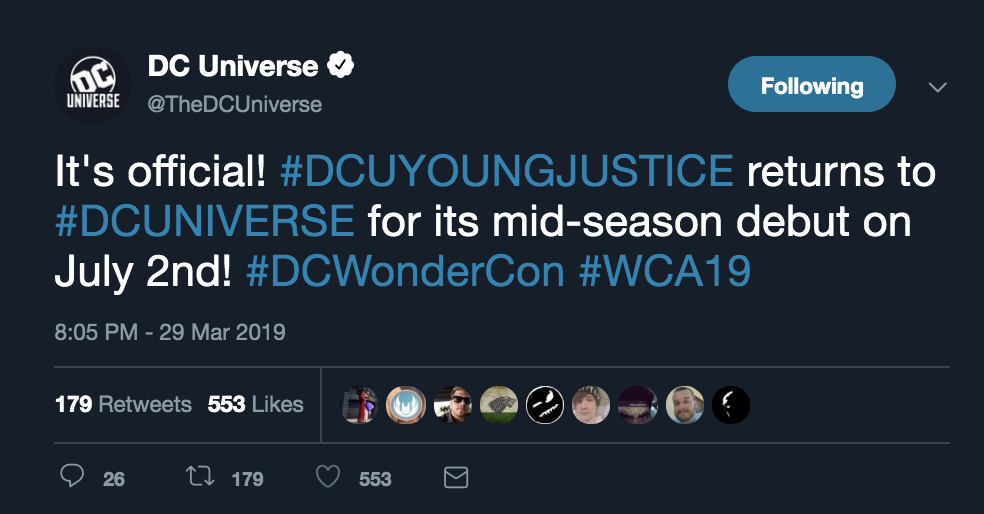View the 553 Likes list
The width and height of the screenshot is (984, 514).
click(x=255, y=404)
